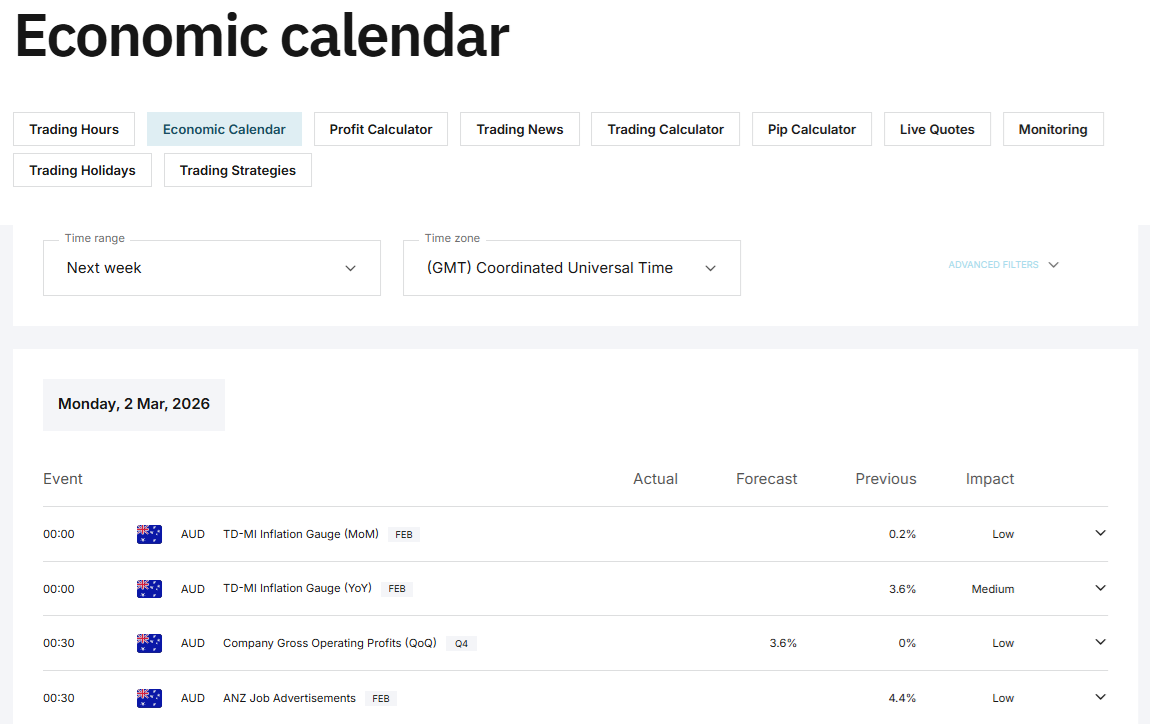Click the TD-MI Inflation Gauge (MoM) event name
Viewport: 1150px width, 724px height.
coord(301,534)
